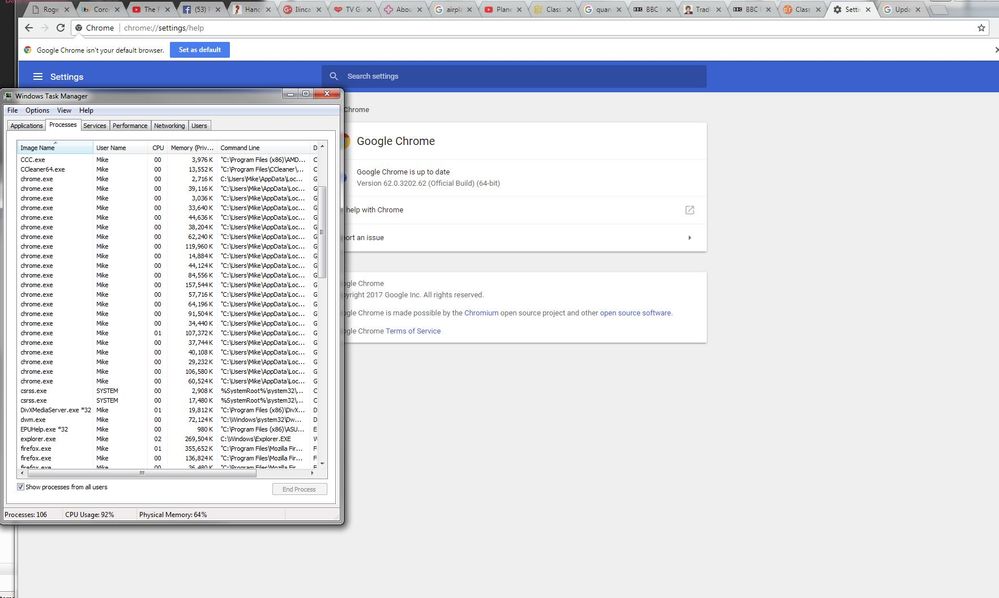Sort processes by Image Name column header
Image resolution: width=999 pixels, height=598 pixels.
tap(38, 148)
